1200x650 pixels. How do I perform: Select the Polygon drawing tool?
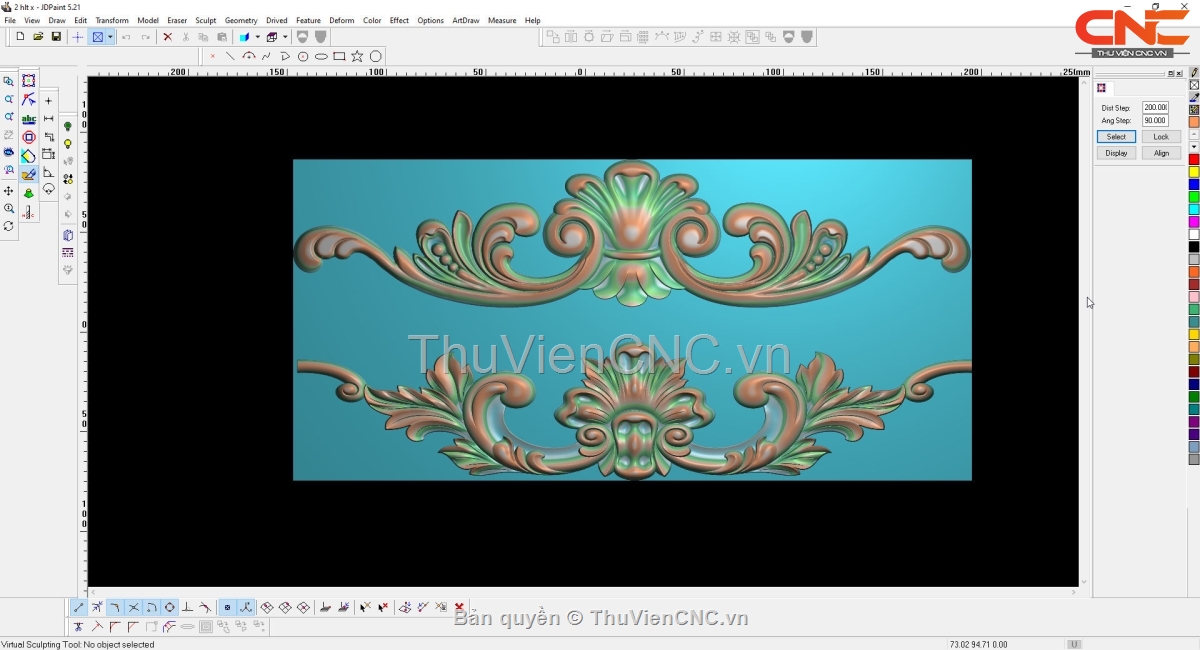376,56
